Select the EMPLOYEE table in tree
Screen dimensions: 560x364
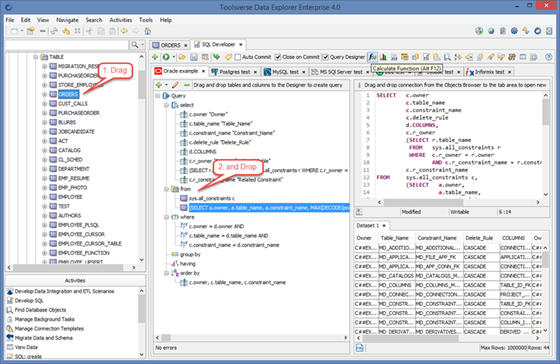(70, 197)
